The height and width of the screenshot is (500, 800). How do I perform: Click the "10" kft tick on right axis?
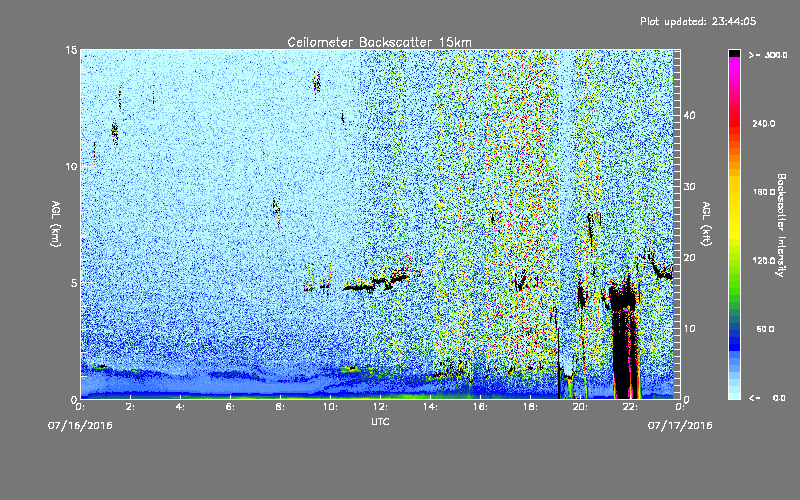(x=689, y=328)
